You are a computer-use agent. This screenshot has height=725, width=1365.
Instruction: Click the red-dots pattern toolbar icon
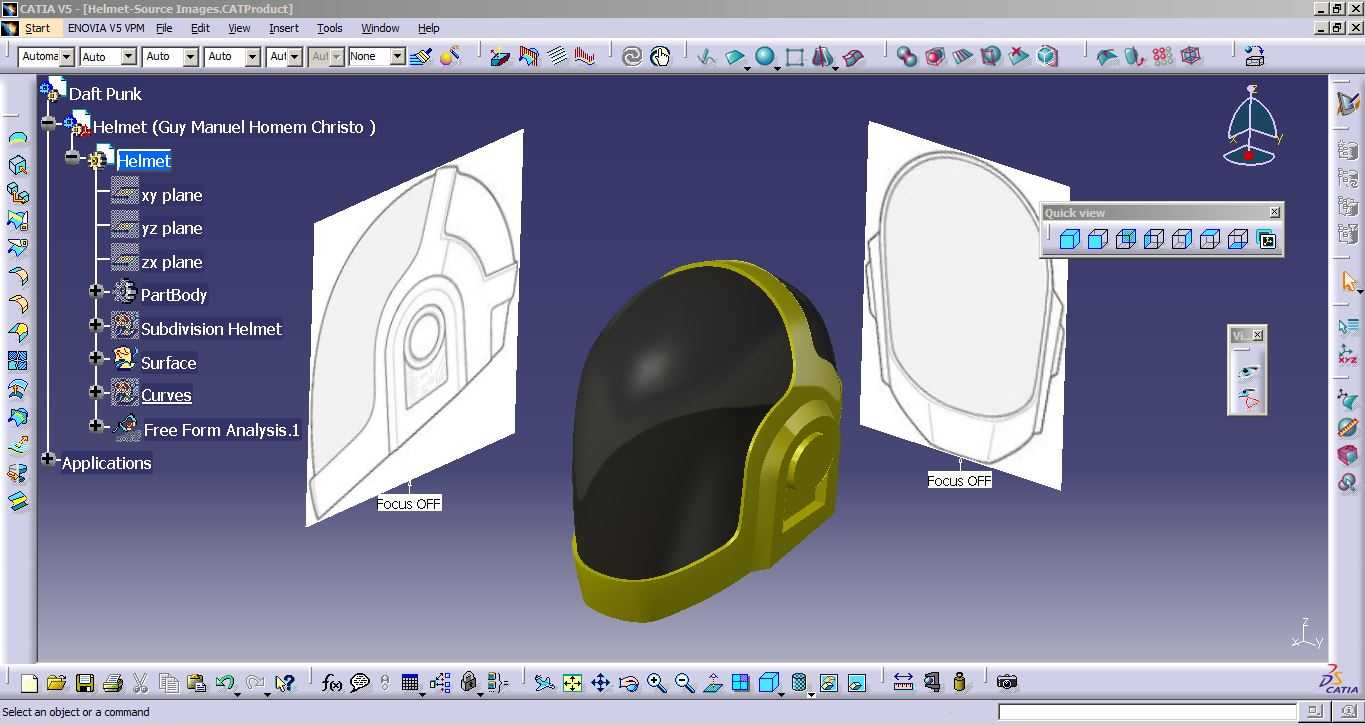(x=1162, y=57)
